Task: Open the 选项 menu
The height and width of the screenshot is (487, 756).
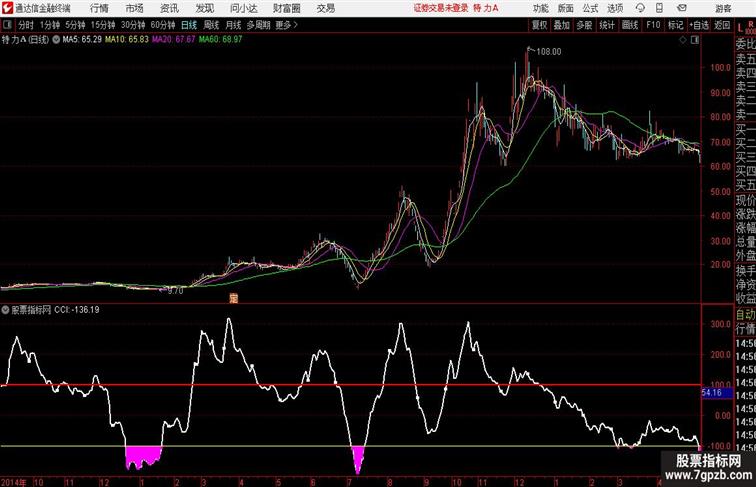Action: [615, 8]
